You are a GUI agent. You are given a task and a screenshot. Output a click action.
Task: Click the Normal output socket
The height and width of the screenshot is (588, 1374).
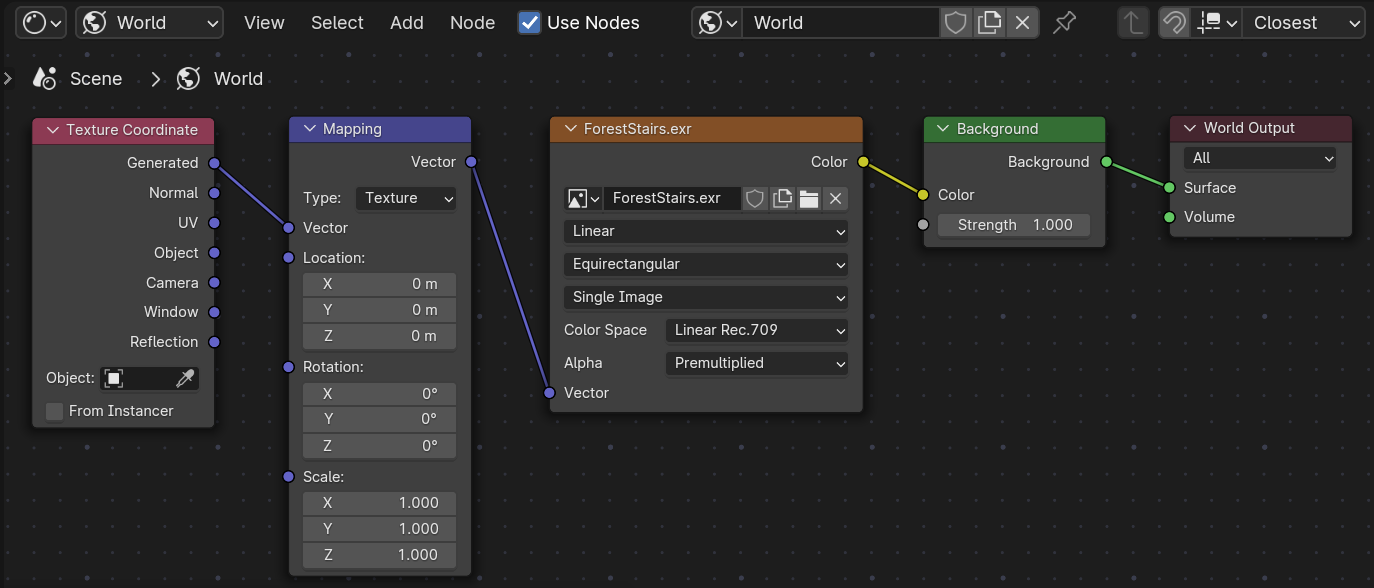pyautogui.click(x=213, y=193)
